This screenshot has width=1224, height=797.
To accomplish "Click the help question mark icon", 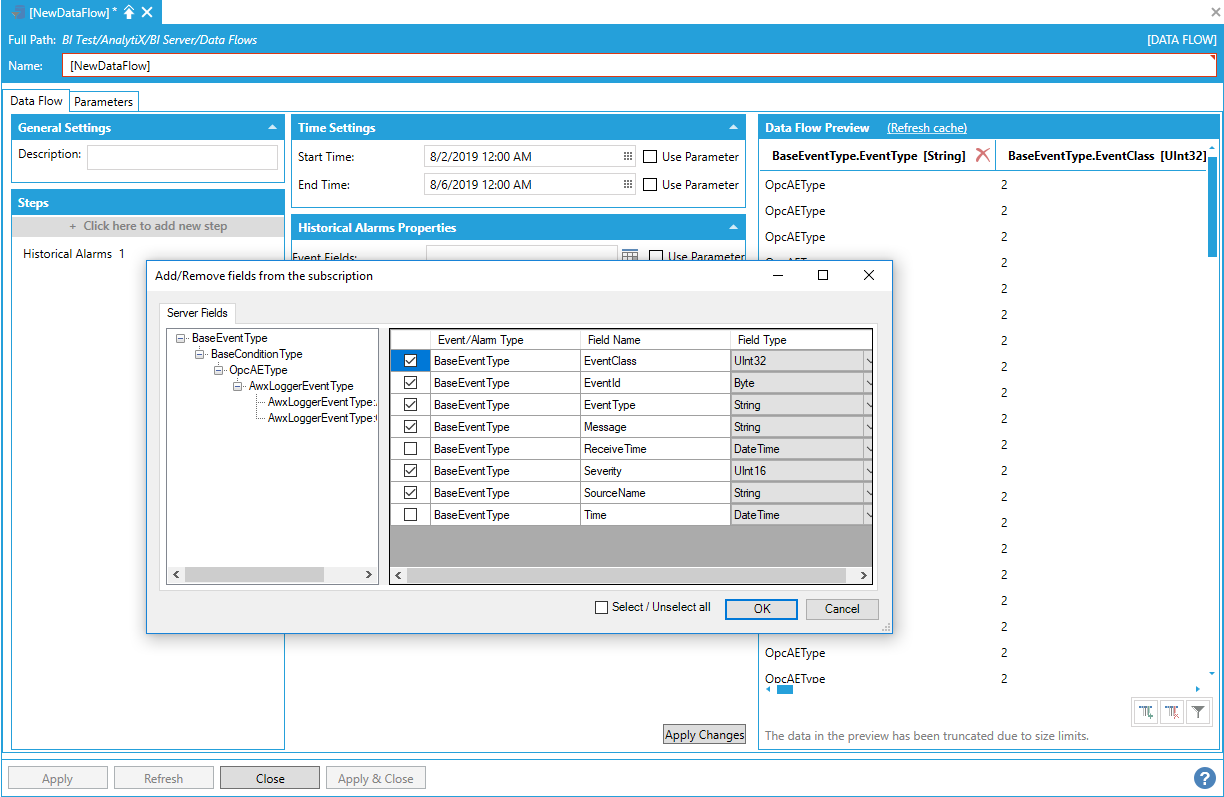I will pyautogui.click(x=1204, y=778).
